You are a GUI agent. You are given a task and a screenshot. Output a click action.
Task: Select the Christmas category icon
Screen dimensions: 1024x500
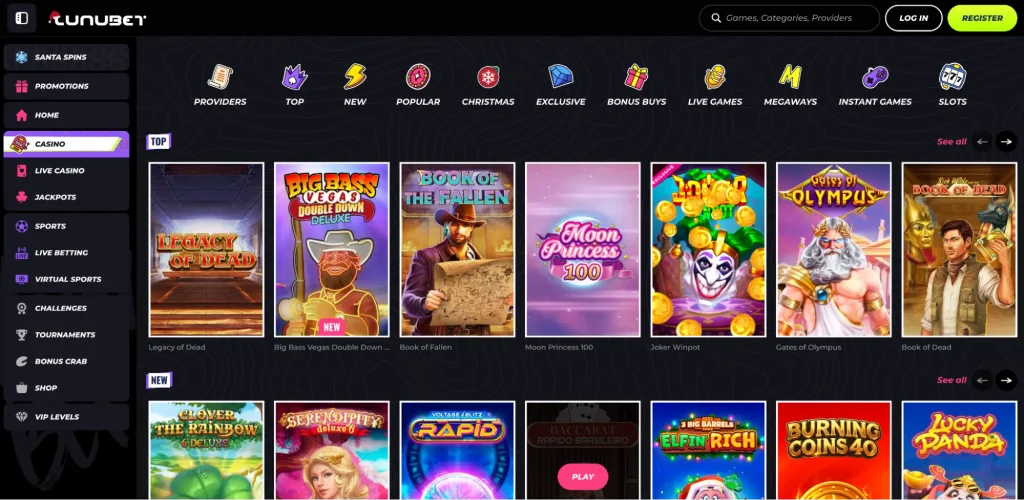488,77
